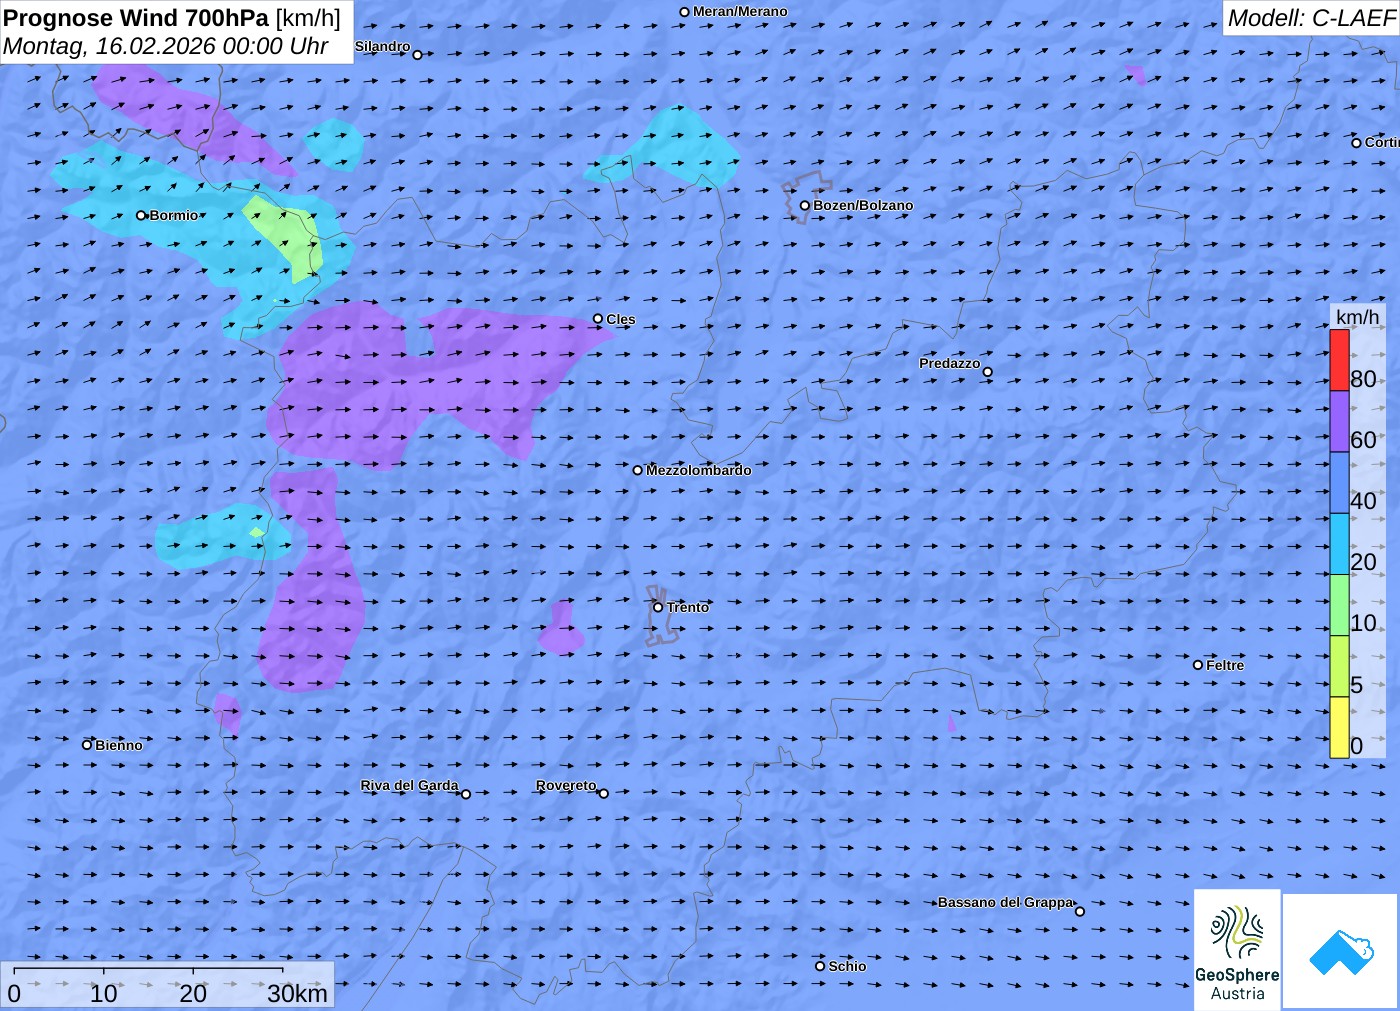This screenshot has width=1400, height=1011.
Task: Click the lime 5-10 km/h legend color
Action: (x=1339, y=666)
